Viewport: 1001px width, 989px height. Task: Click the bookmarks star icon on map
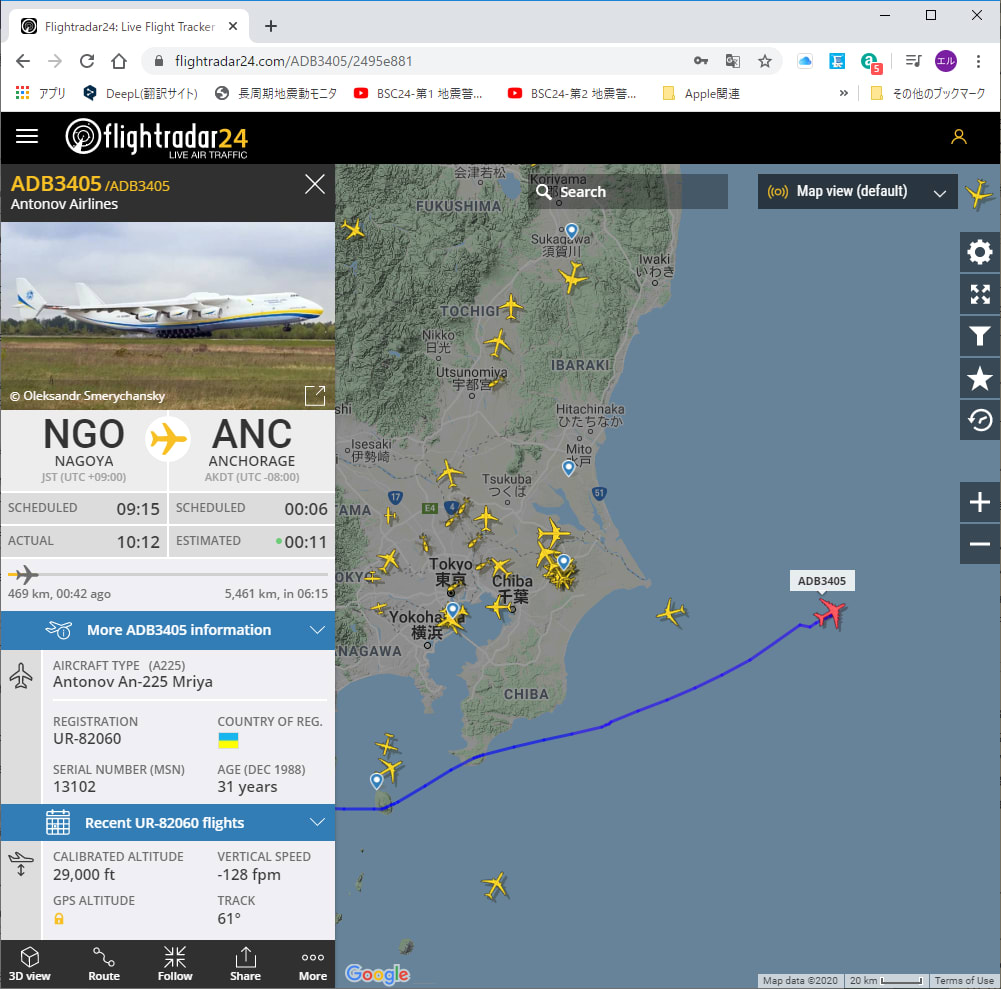(980, 378)
